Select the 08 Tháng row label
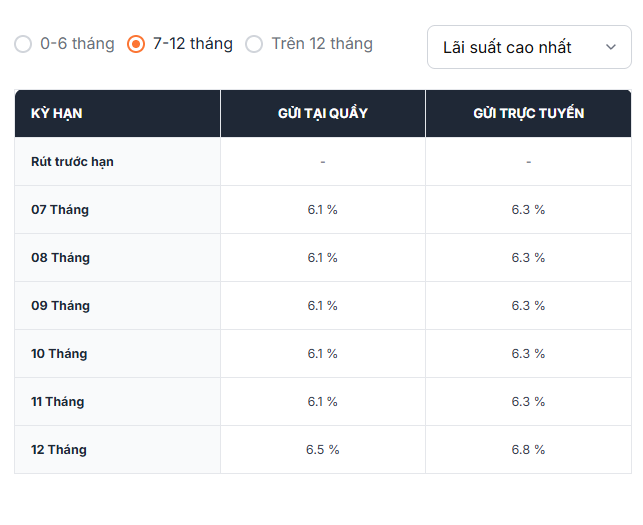Image resolution: width=643 pixels, height=525 pixels. pos(60,258)
